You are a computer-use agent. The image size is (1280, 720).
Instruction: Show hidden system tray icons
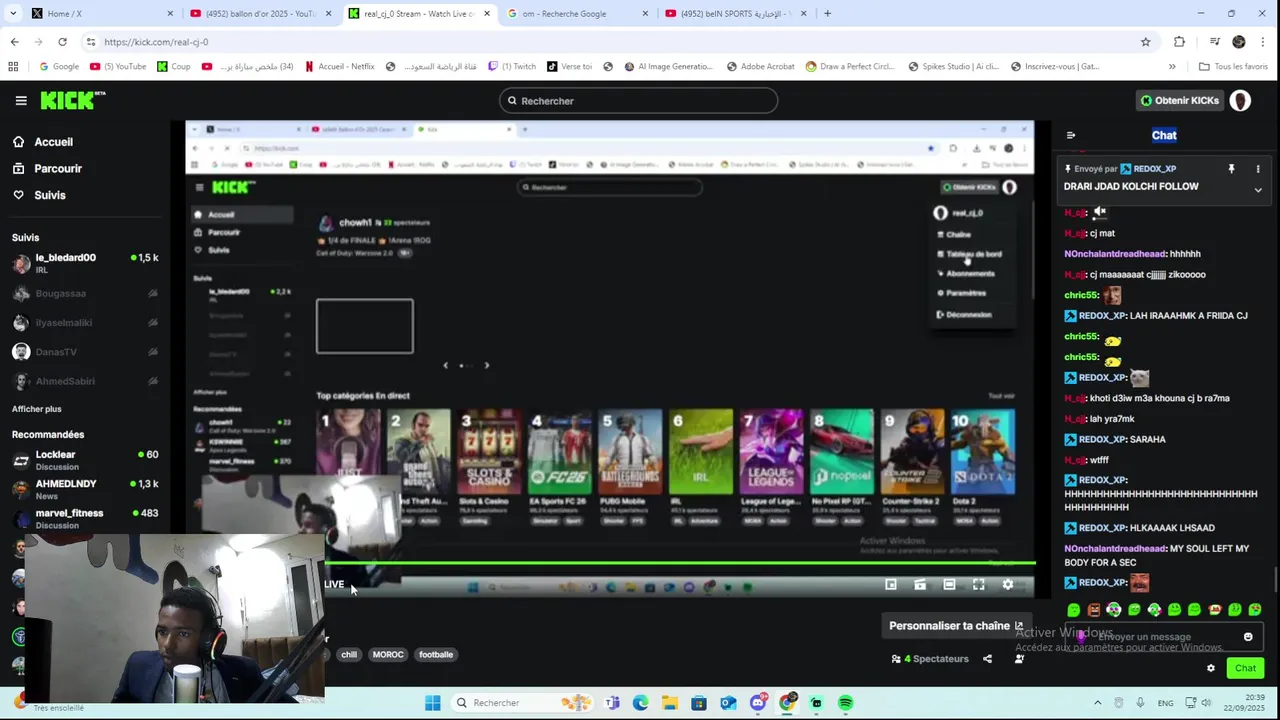(x=1097, y=703)
